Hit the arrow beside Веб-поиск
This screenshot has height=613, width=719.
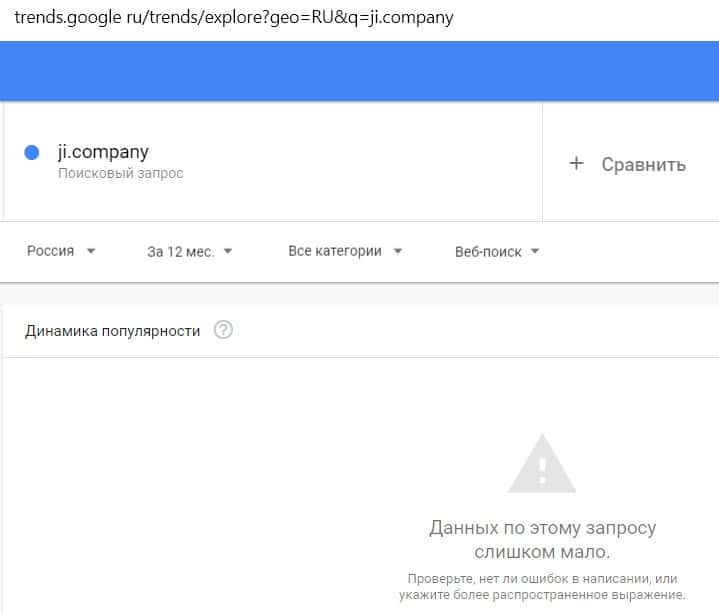pos(534,251)
